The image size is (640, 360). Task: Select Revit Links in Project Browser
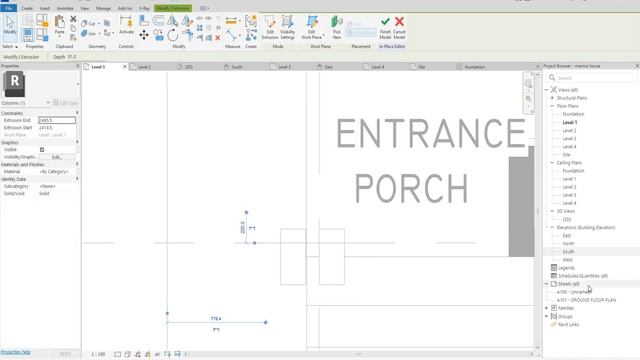568,324
